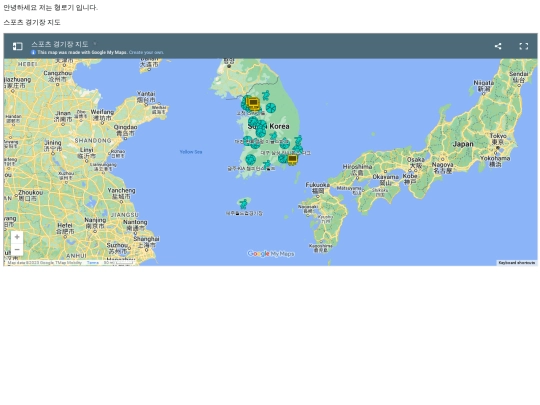Select the Jeju island stadium marker
540x405 pixels.
[x=244, y=204]
